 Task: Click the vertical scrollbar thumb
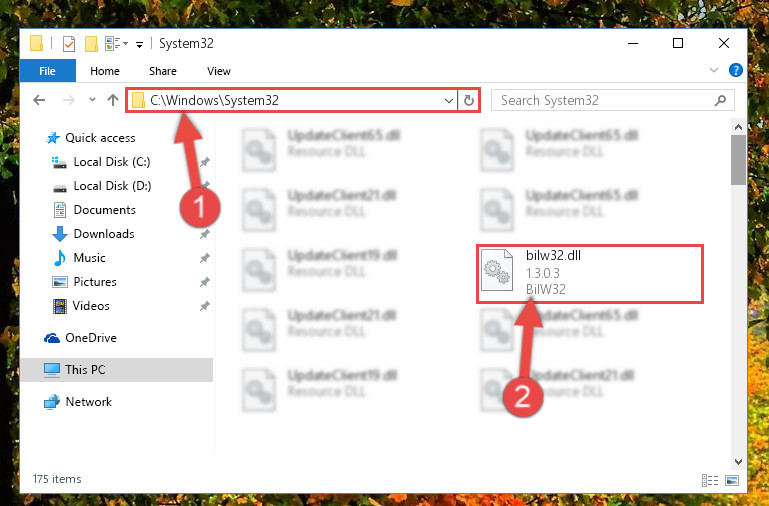coord(738,160)
